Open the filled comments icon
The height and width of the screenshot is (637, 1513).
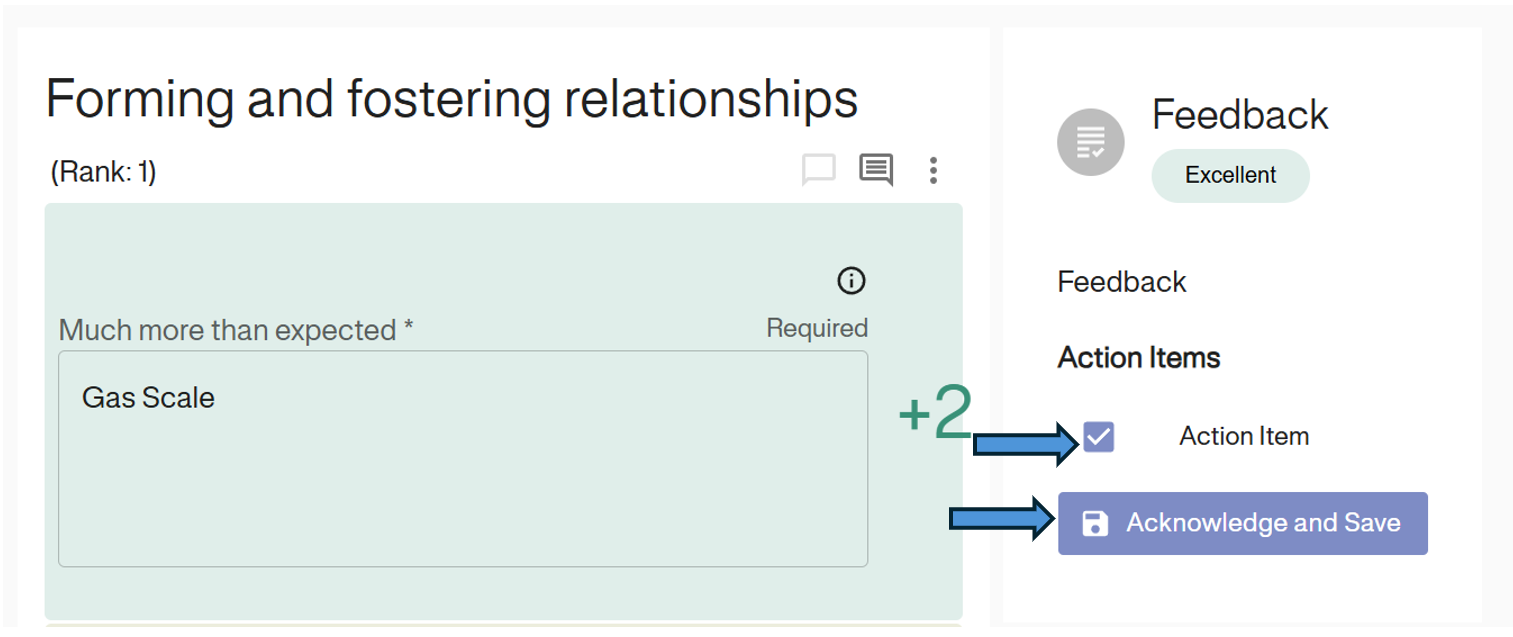(x=876, y=170)
